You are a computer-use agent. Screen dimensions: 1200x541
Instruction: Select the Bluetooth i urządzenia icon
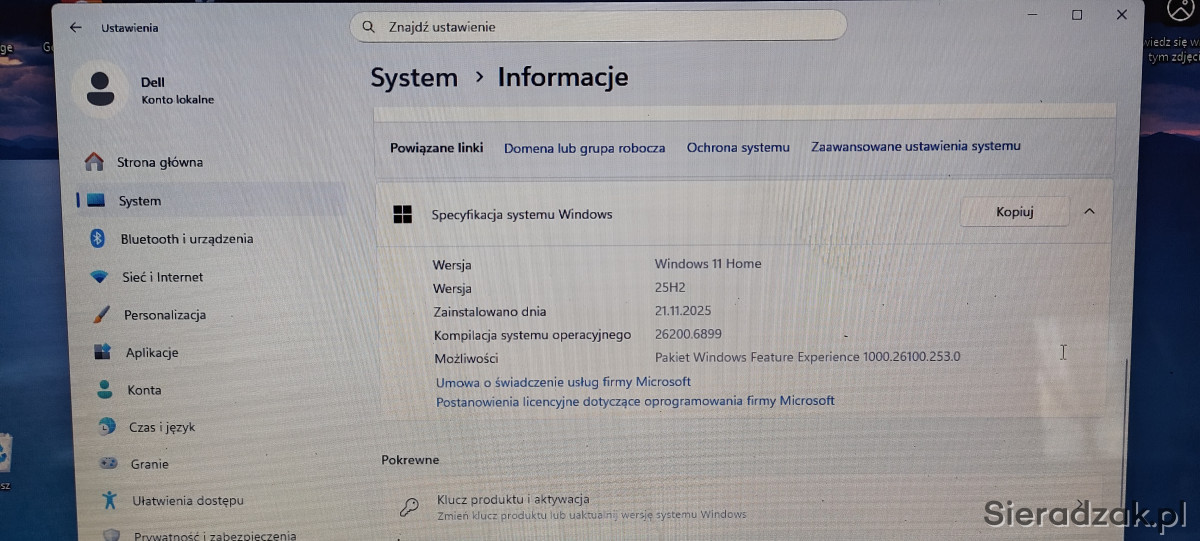tap(98, 238)
